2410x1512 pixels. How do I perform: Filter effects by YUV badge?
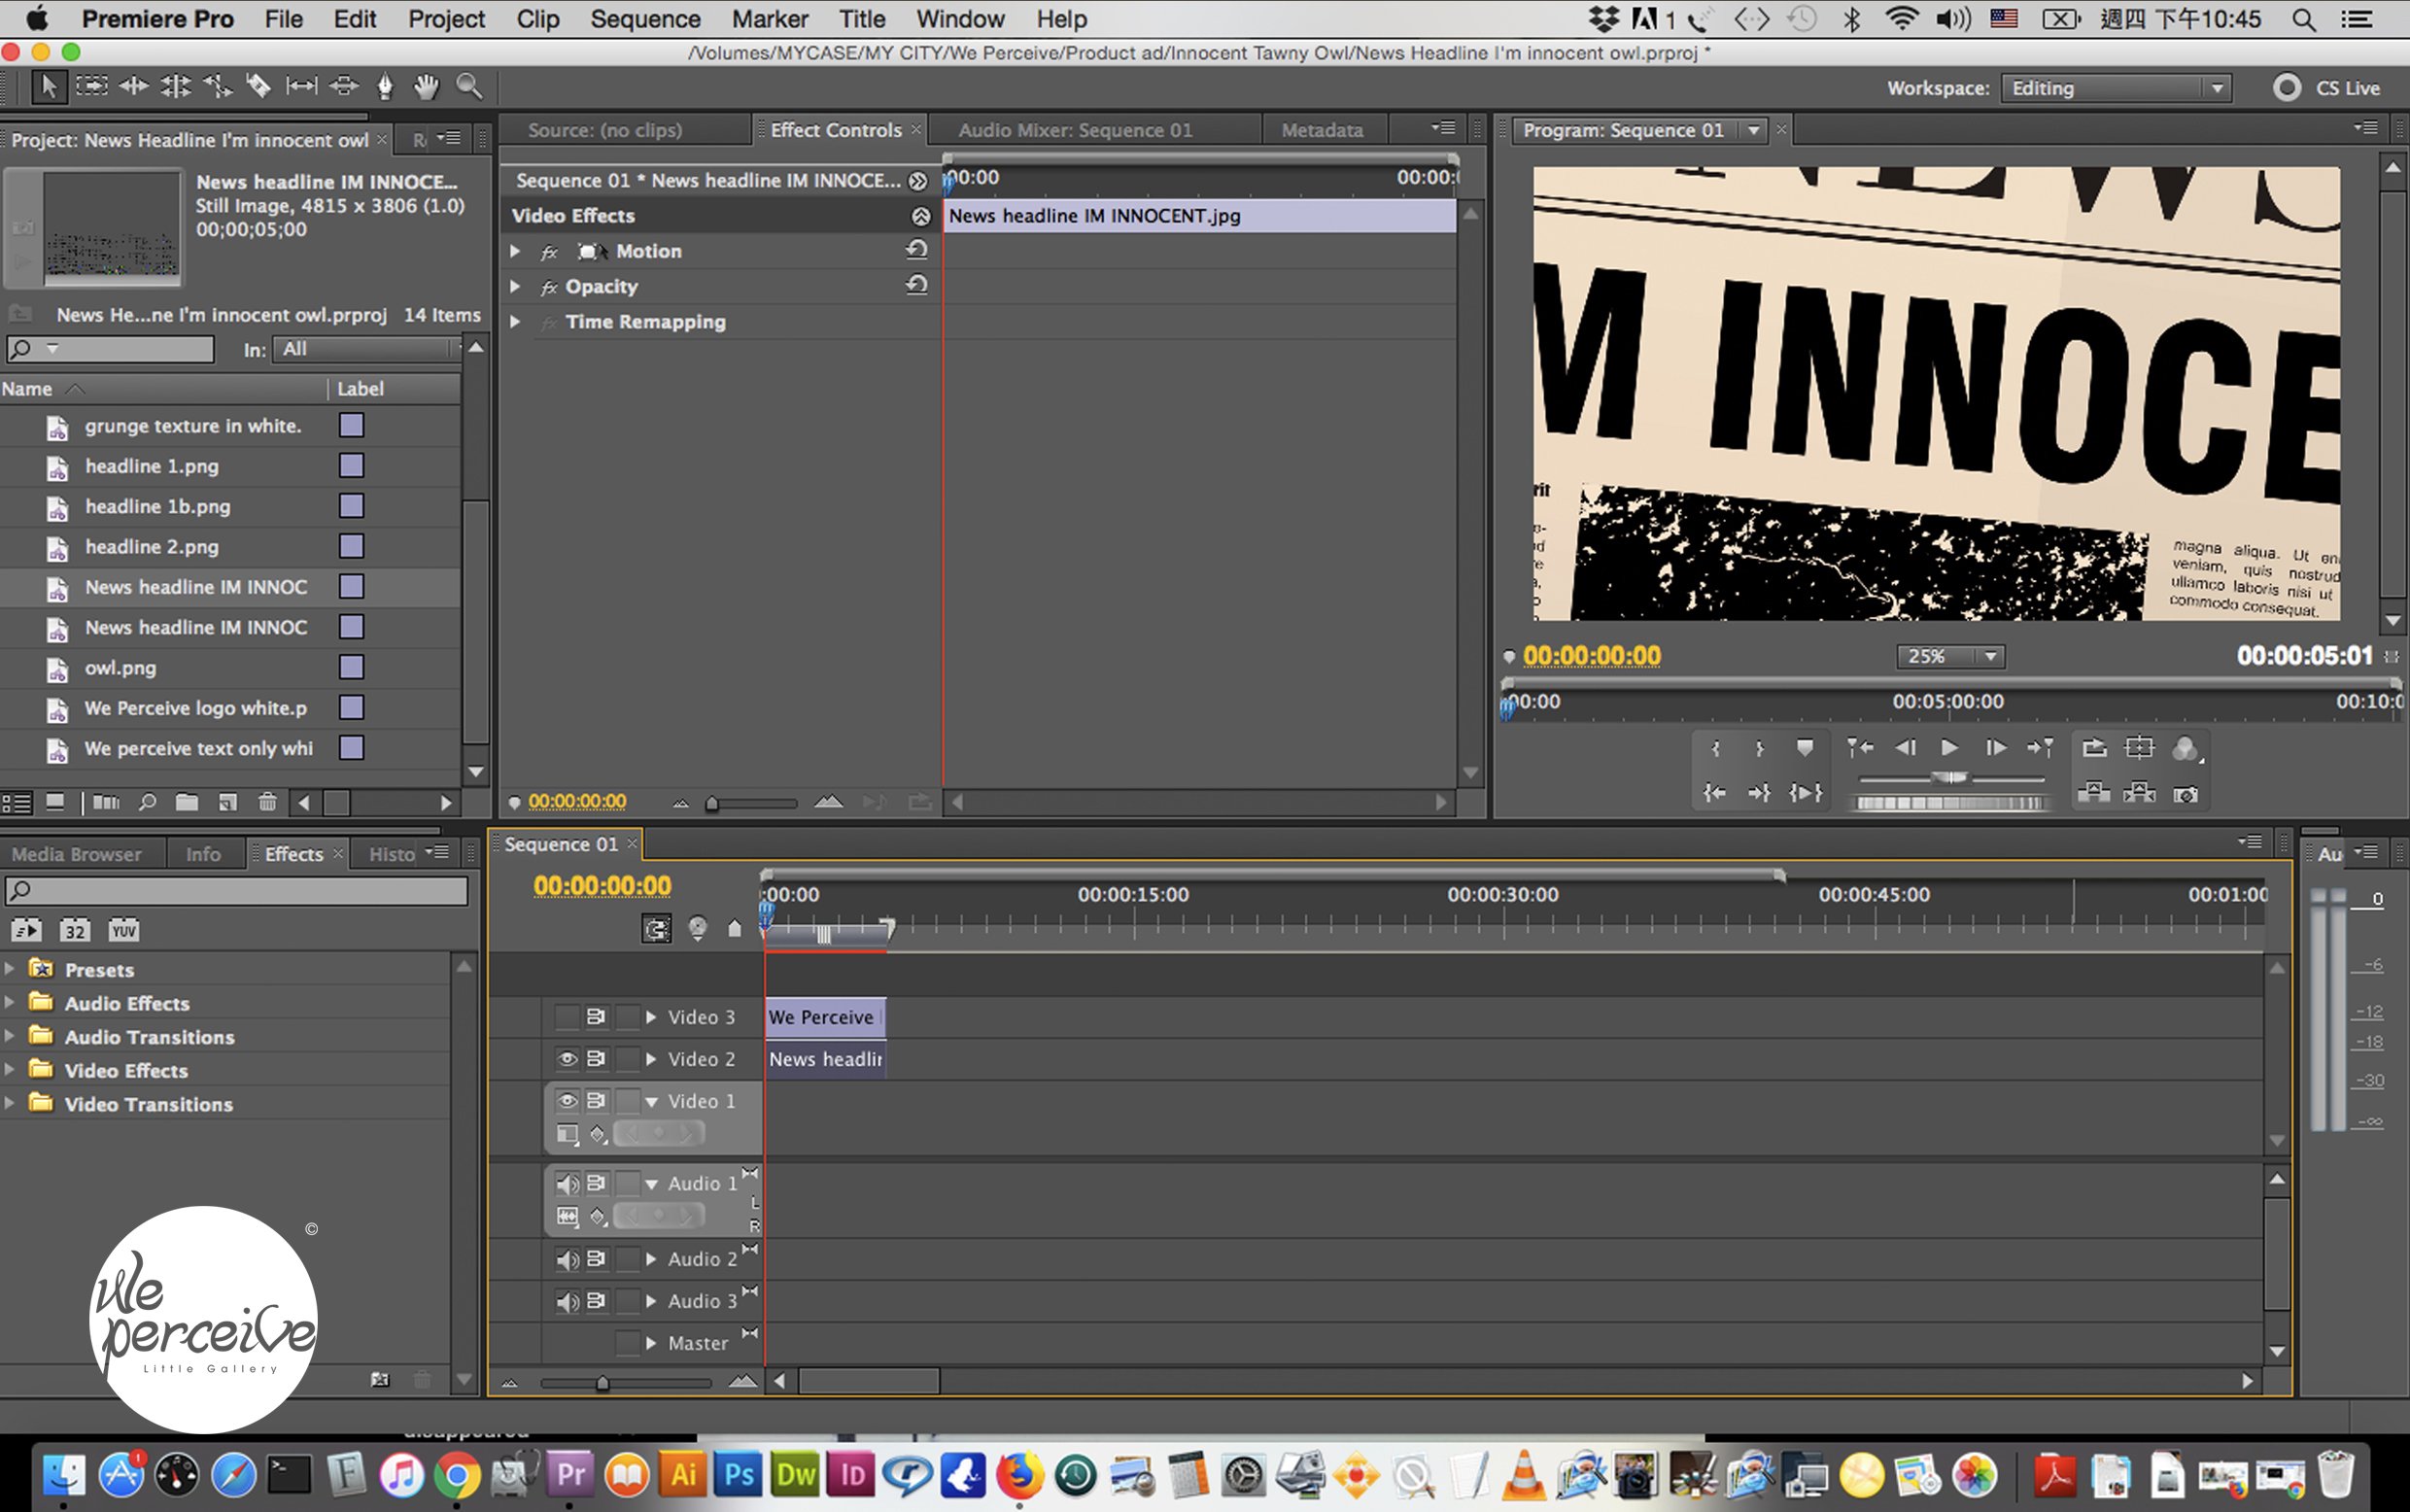(124, 930)
